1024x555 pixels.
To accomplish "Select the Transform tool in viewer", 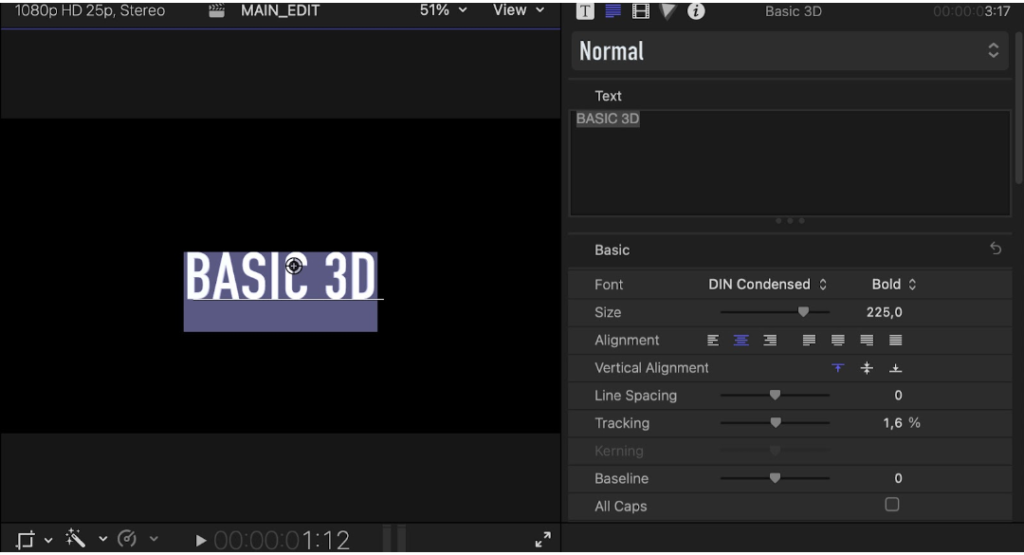I will [25, 540].
